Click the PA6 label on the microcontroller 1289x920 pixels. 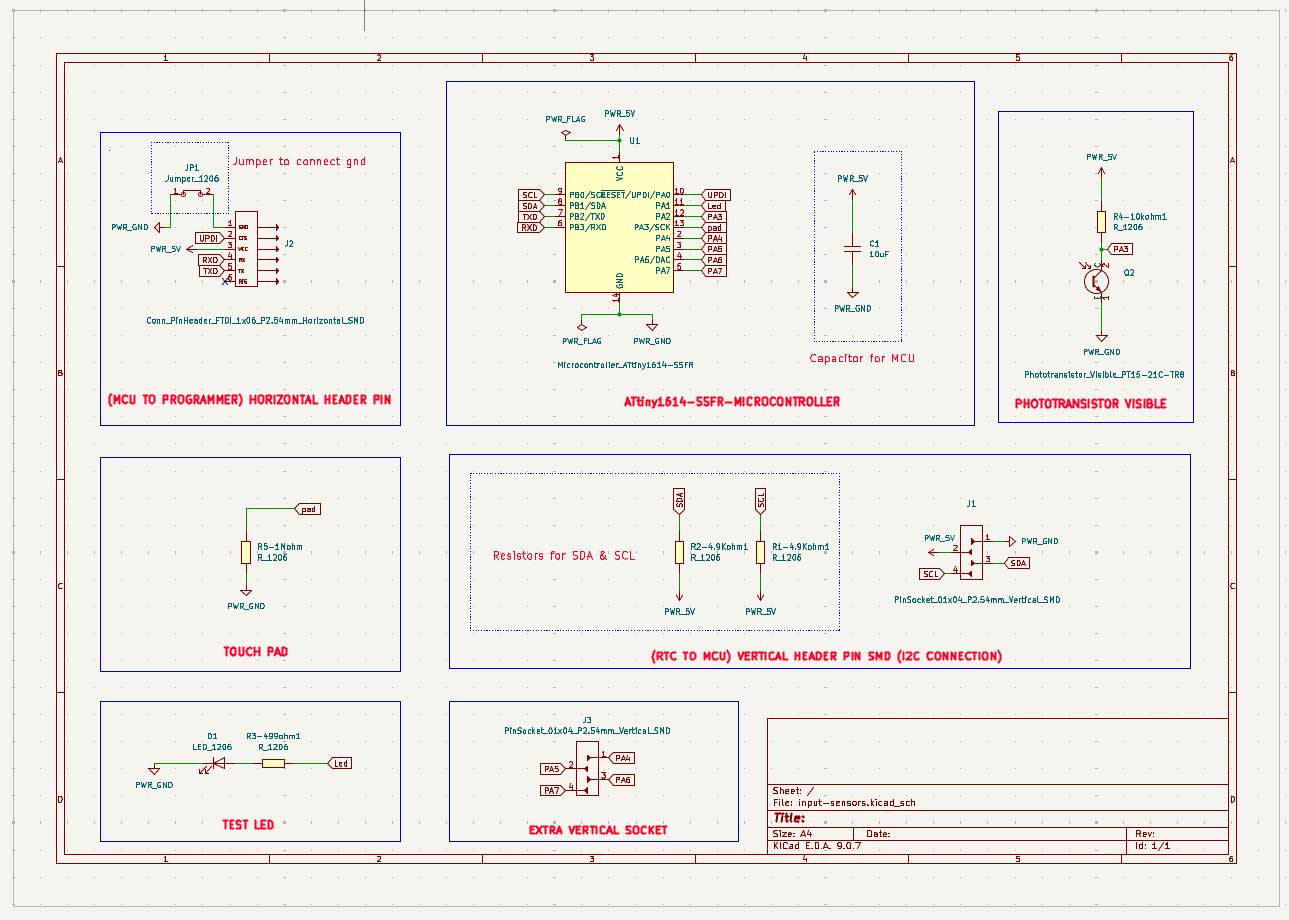[713, 260]
